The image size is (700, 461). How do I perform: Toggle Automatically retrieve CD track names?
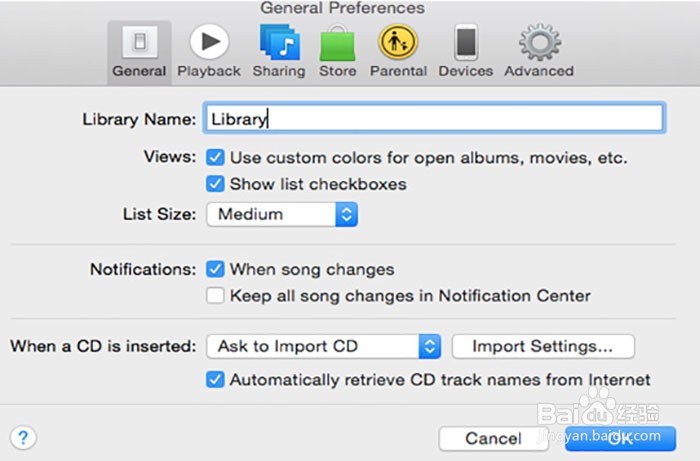click(x=214, y=380)
